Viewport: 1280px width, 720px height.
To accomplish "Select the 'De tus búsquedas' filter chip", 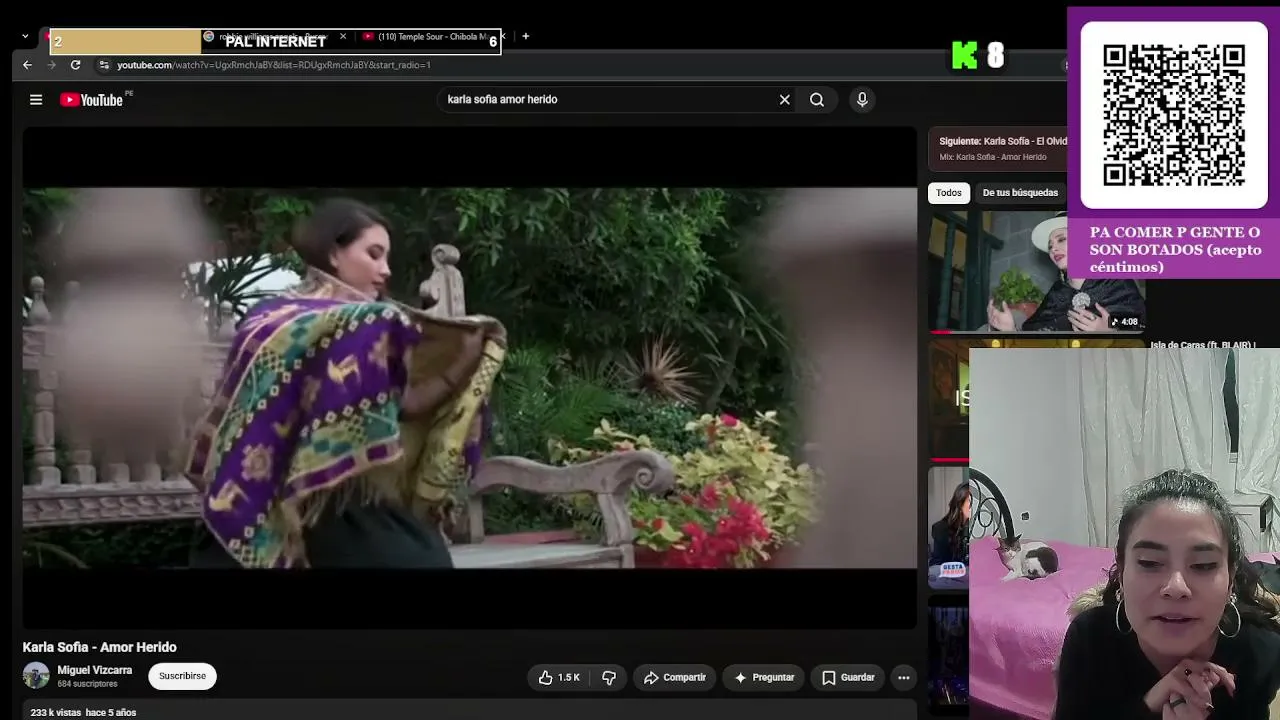I will click(1020, 193).
